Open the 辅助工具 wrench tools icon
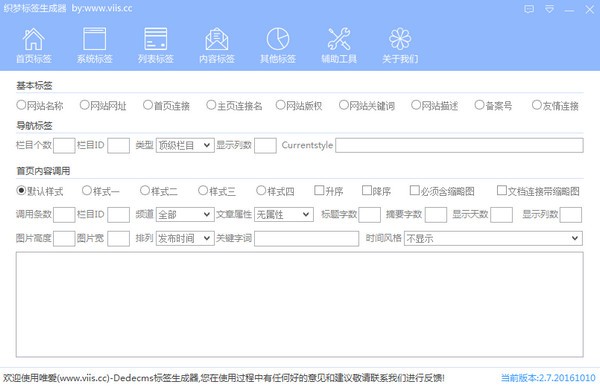 click(x=339, y=45)
